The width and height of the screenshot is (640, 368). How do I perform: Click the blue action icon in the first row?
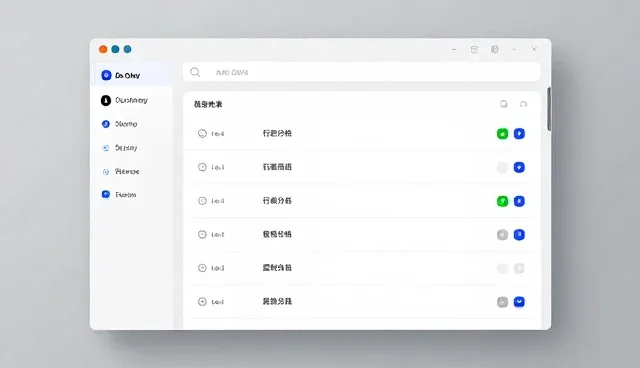pyautogui.click(x=519, y=133)
